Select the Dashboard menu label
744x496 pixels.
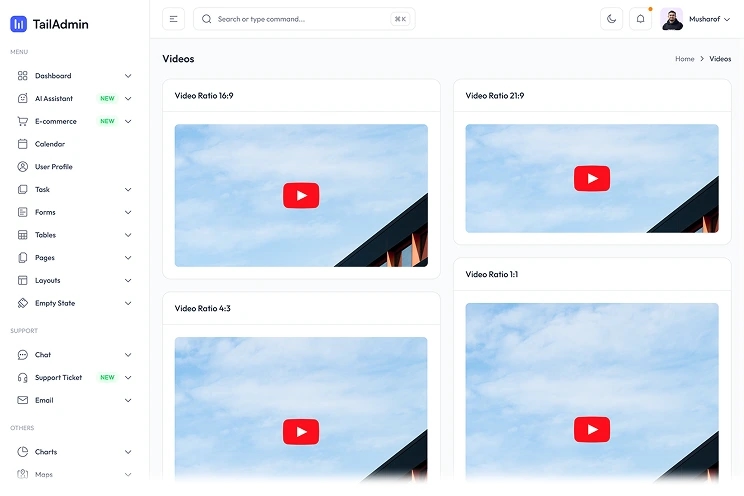pyautogui.click(x=53, y=76)
